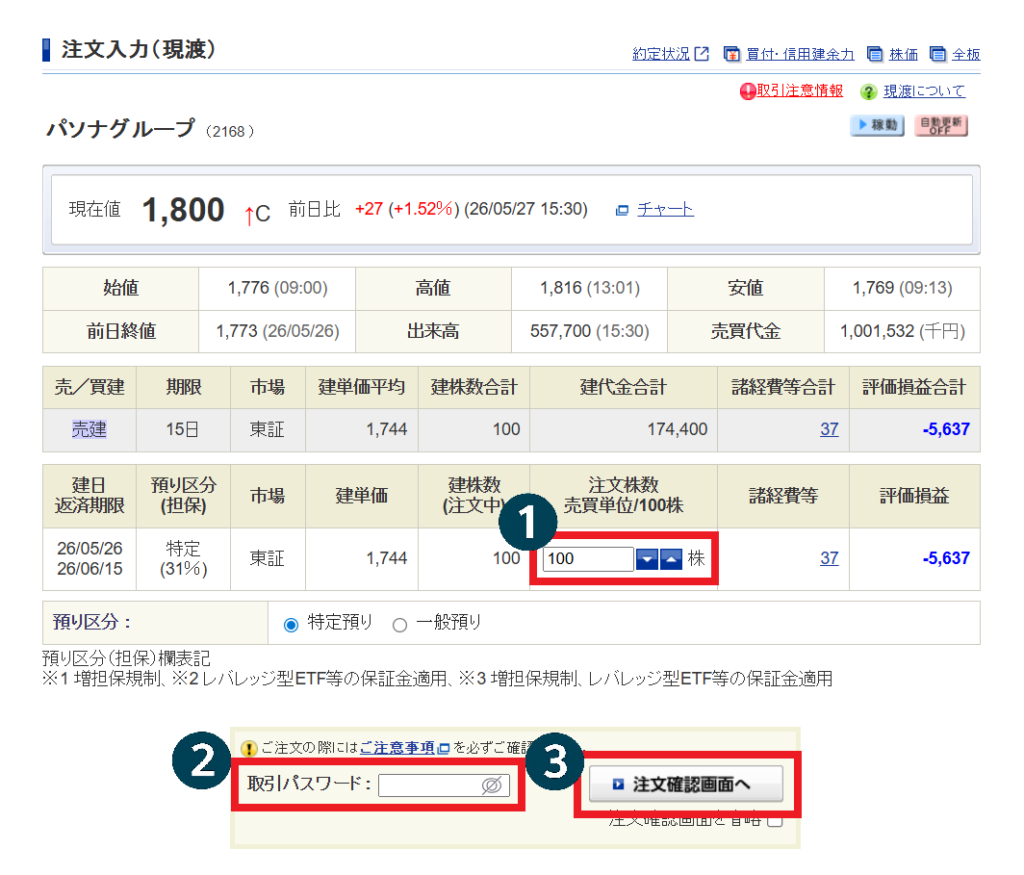1024x875 pixels.
Task: Click the 期限 value 15日
Action: pos(182,429)
